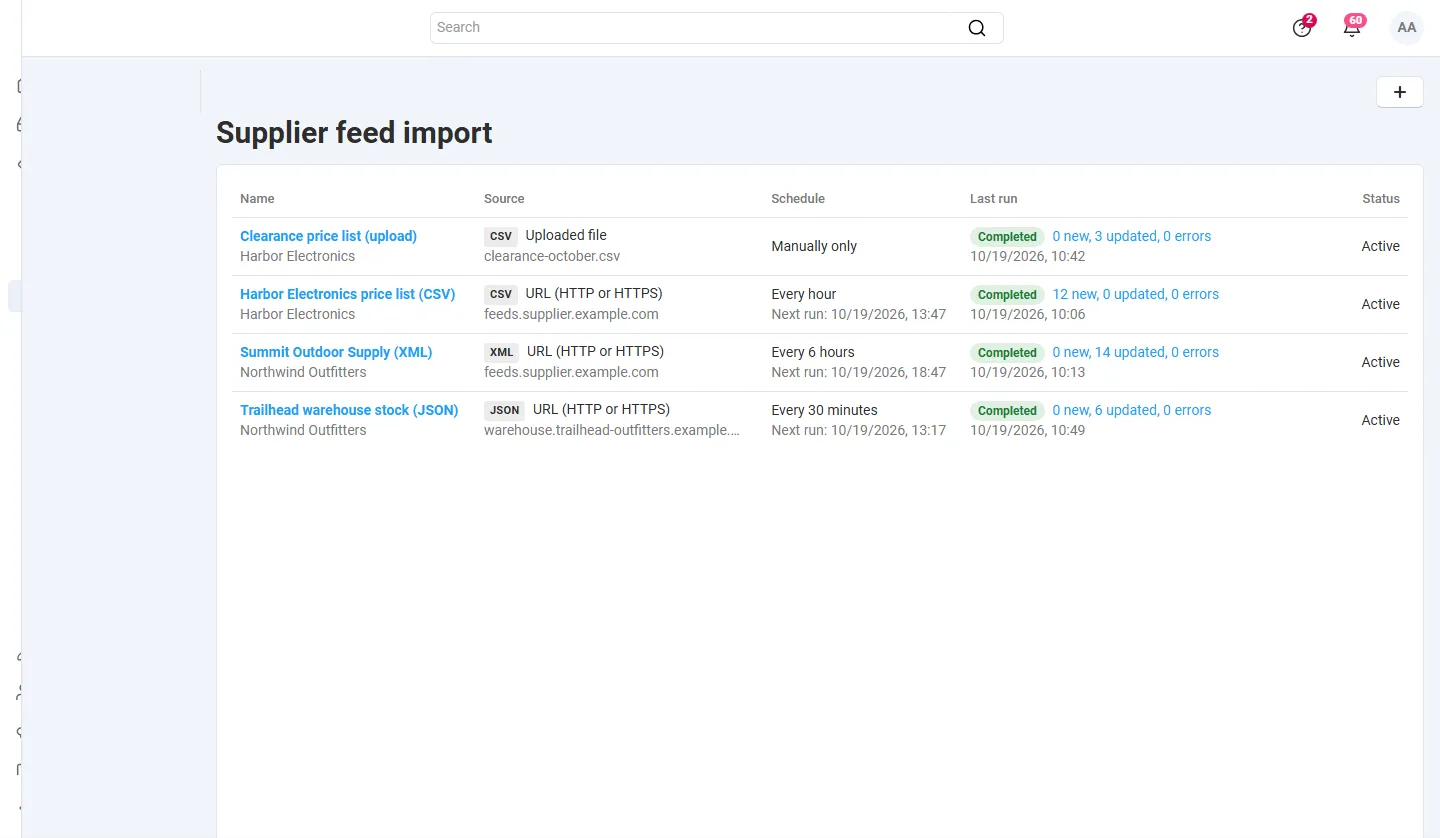Click the Completed badge in the Summit Outdoor Supply row
This screenshot has width=1440, height=838.
[1007, 353]
